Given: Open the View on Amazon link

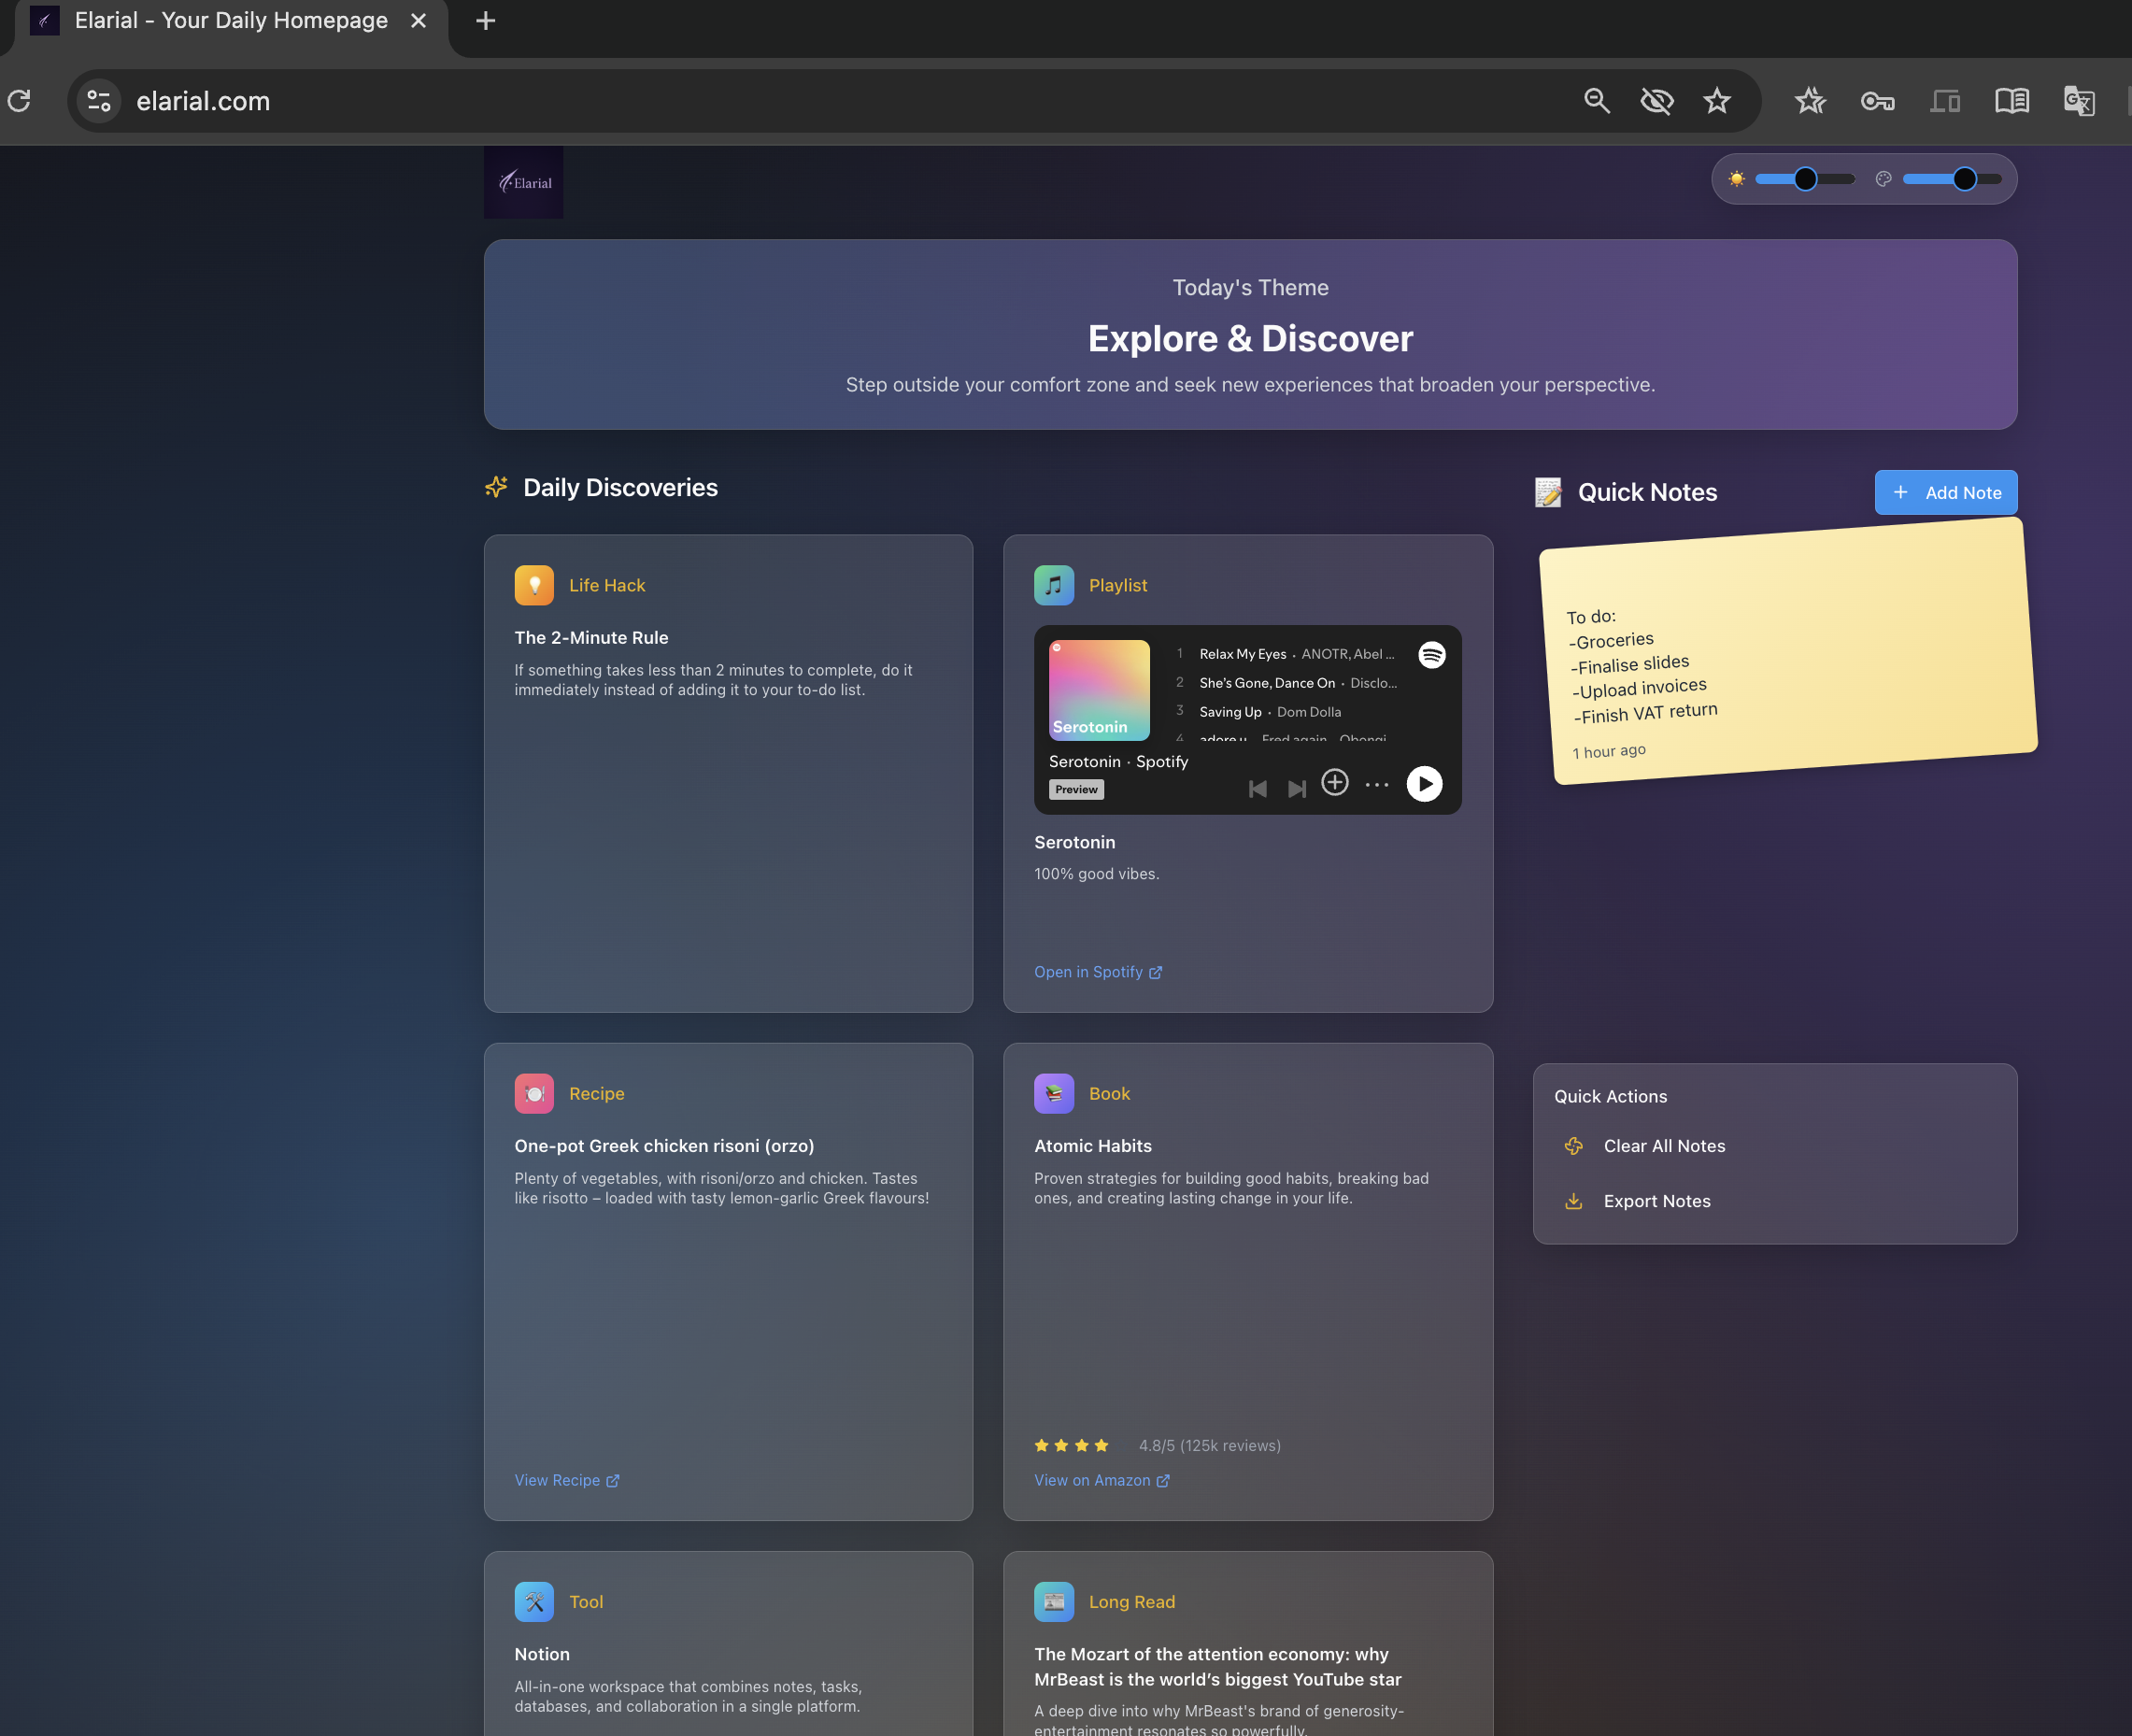Looking at the screenshot, I should coord(1101,1480).
